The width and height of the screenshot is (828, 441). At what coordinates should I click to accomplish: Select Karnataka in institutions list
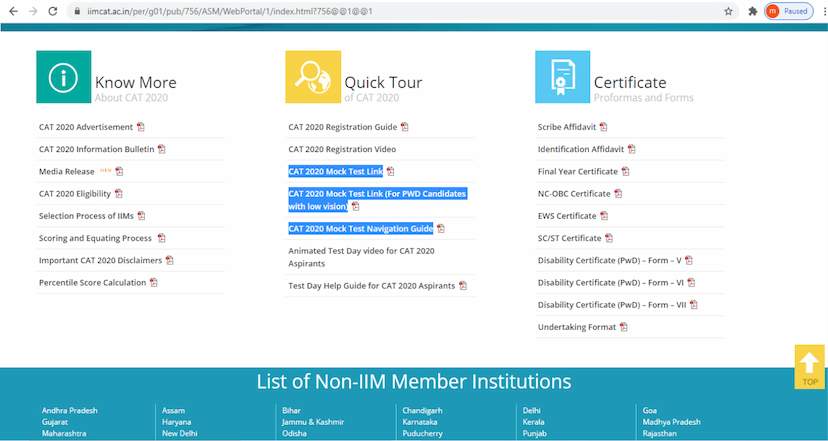pos(422,422)
